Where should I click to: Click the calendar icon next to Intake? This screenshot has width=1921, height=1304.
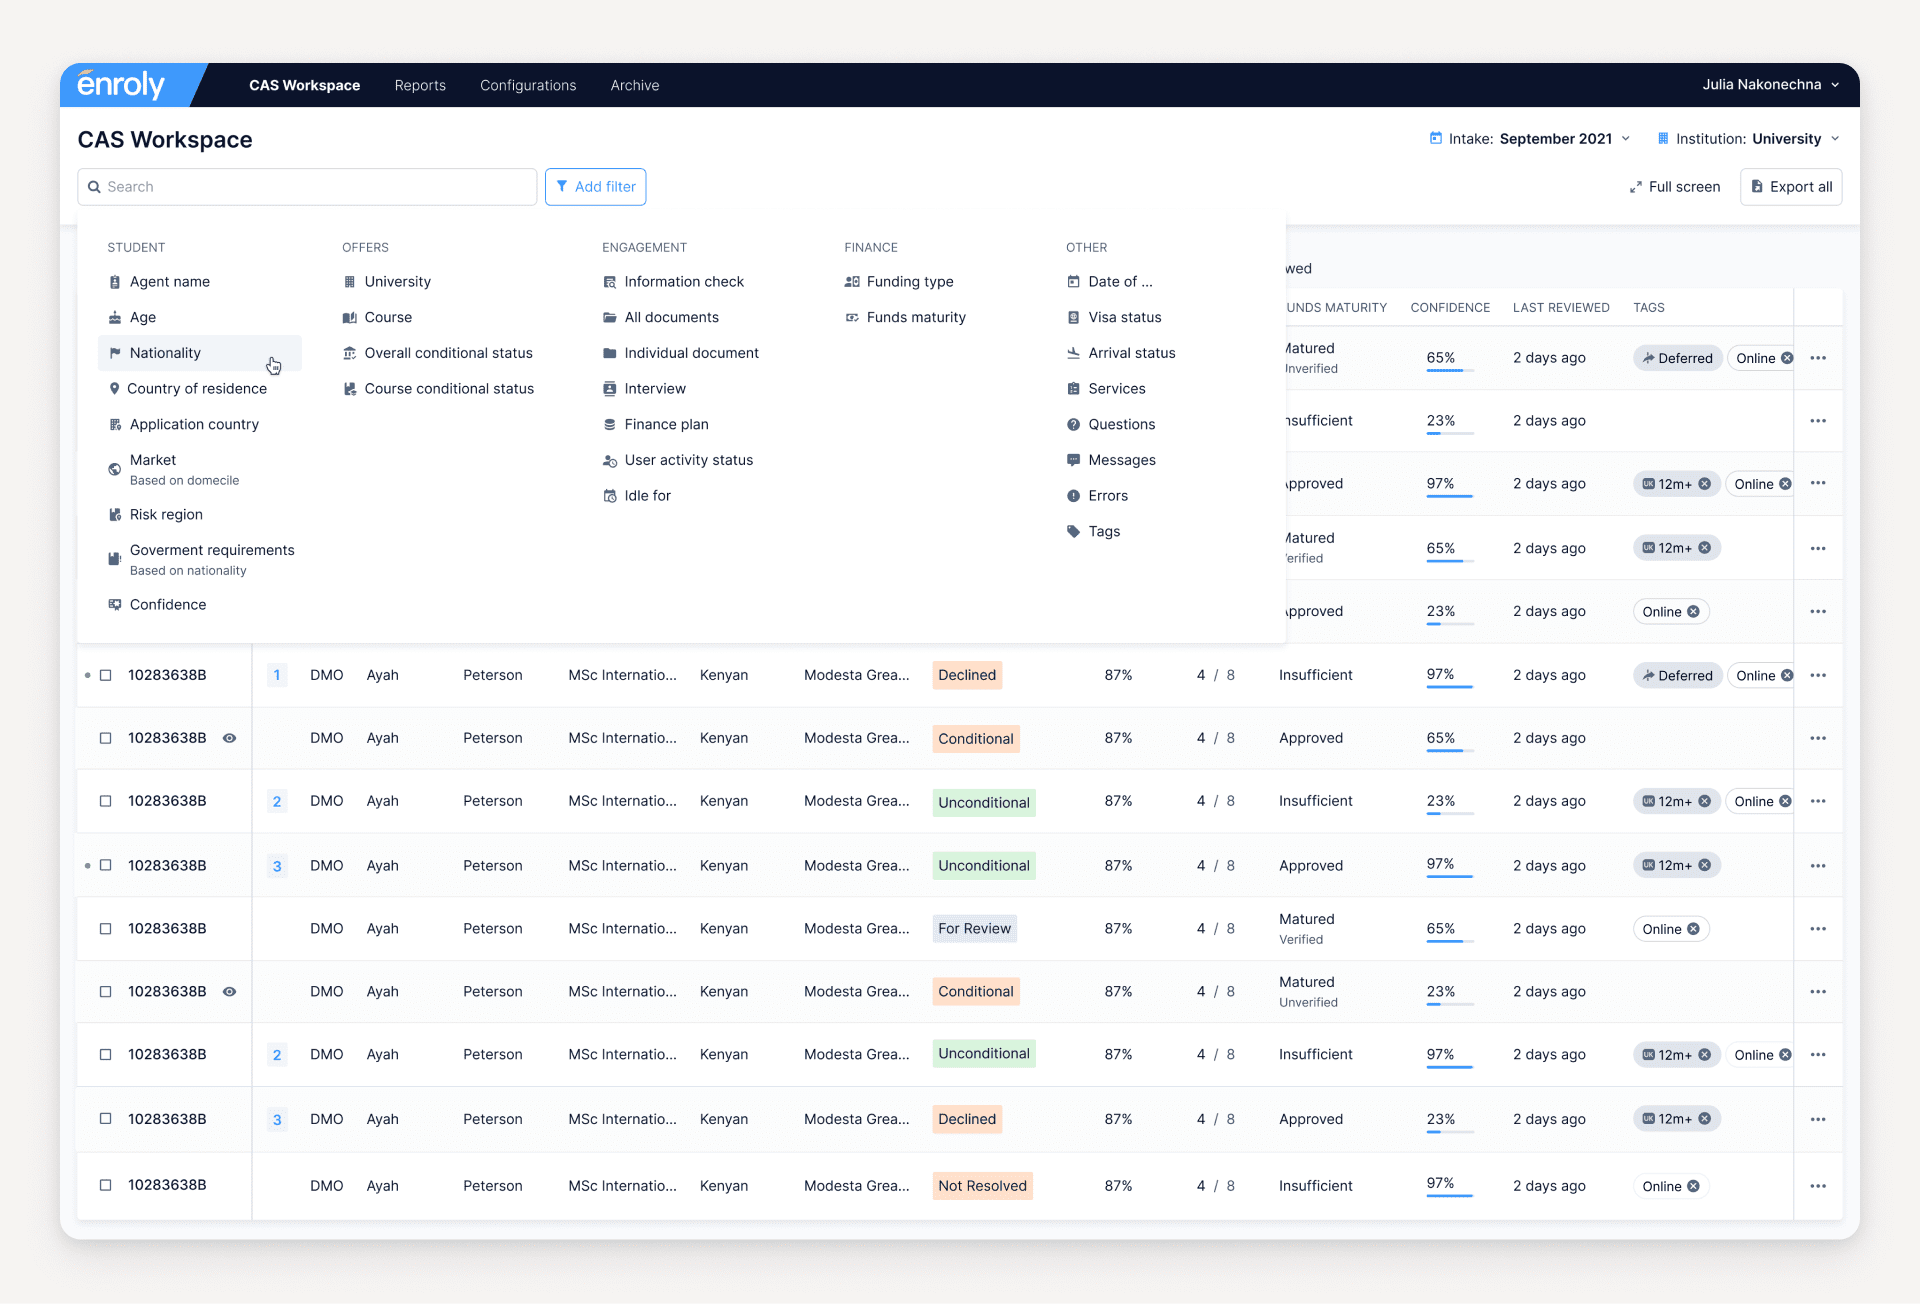tap(1435, 138)
